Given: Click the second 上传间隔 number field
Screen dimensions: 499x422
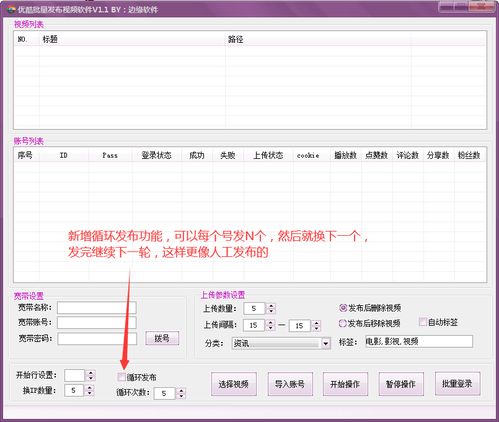Looking at the screenshot, I should click(x=300, y=325).
